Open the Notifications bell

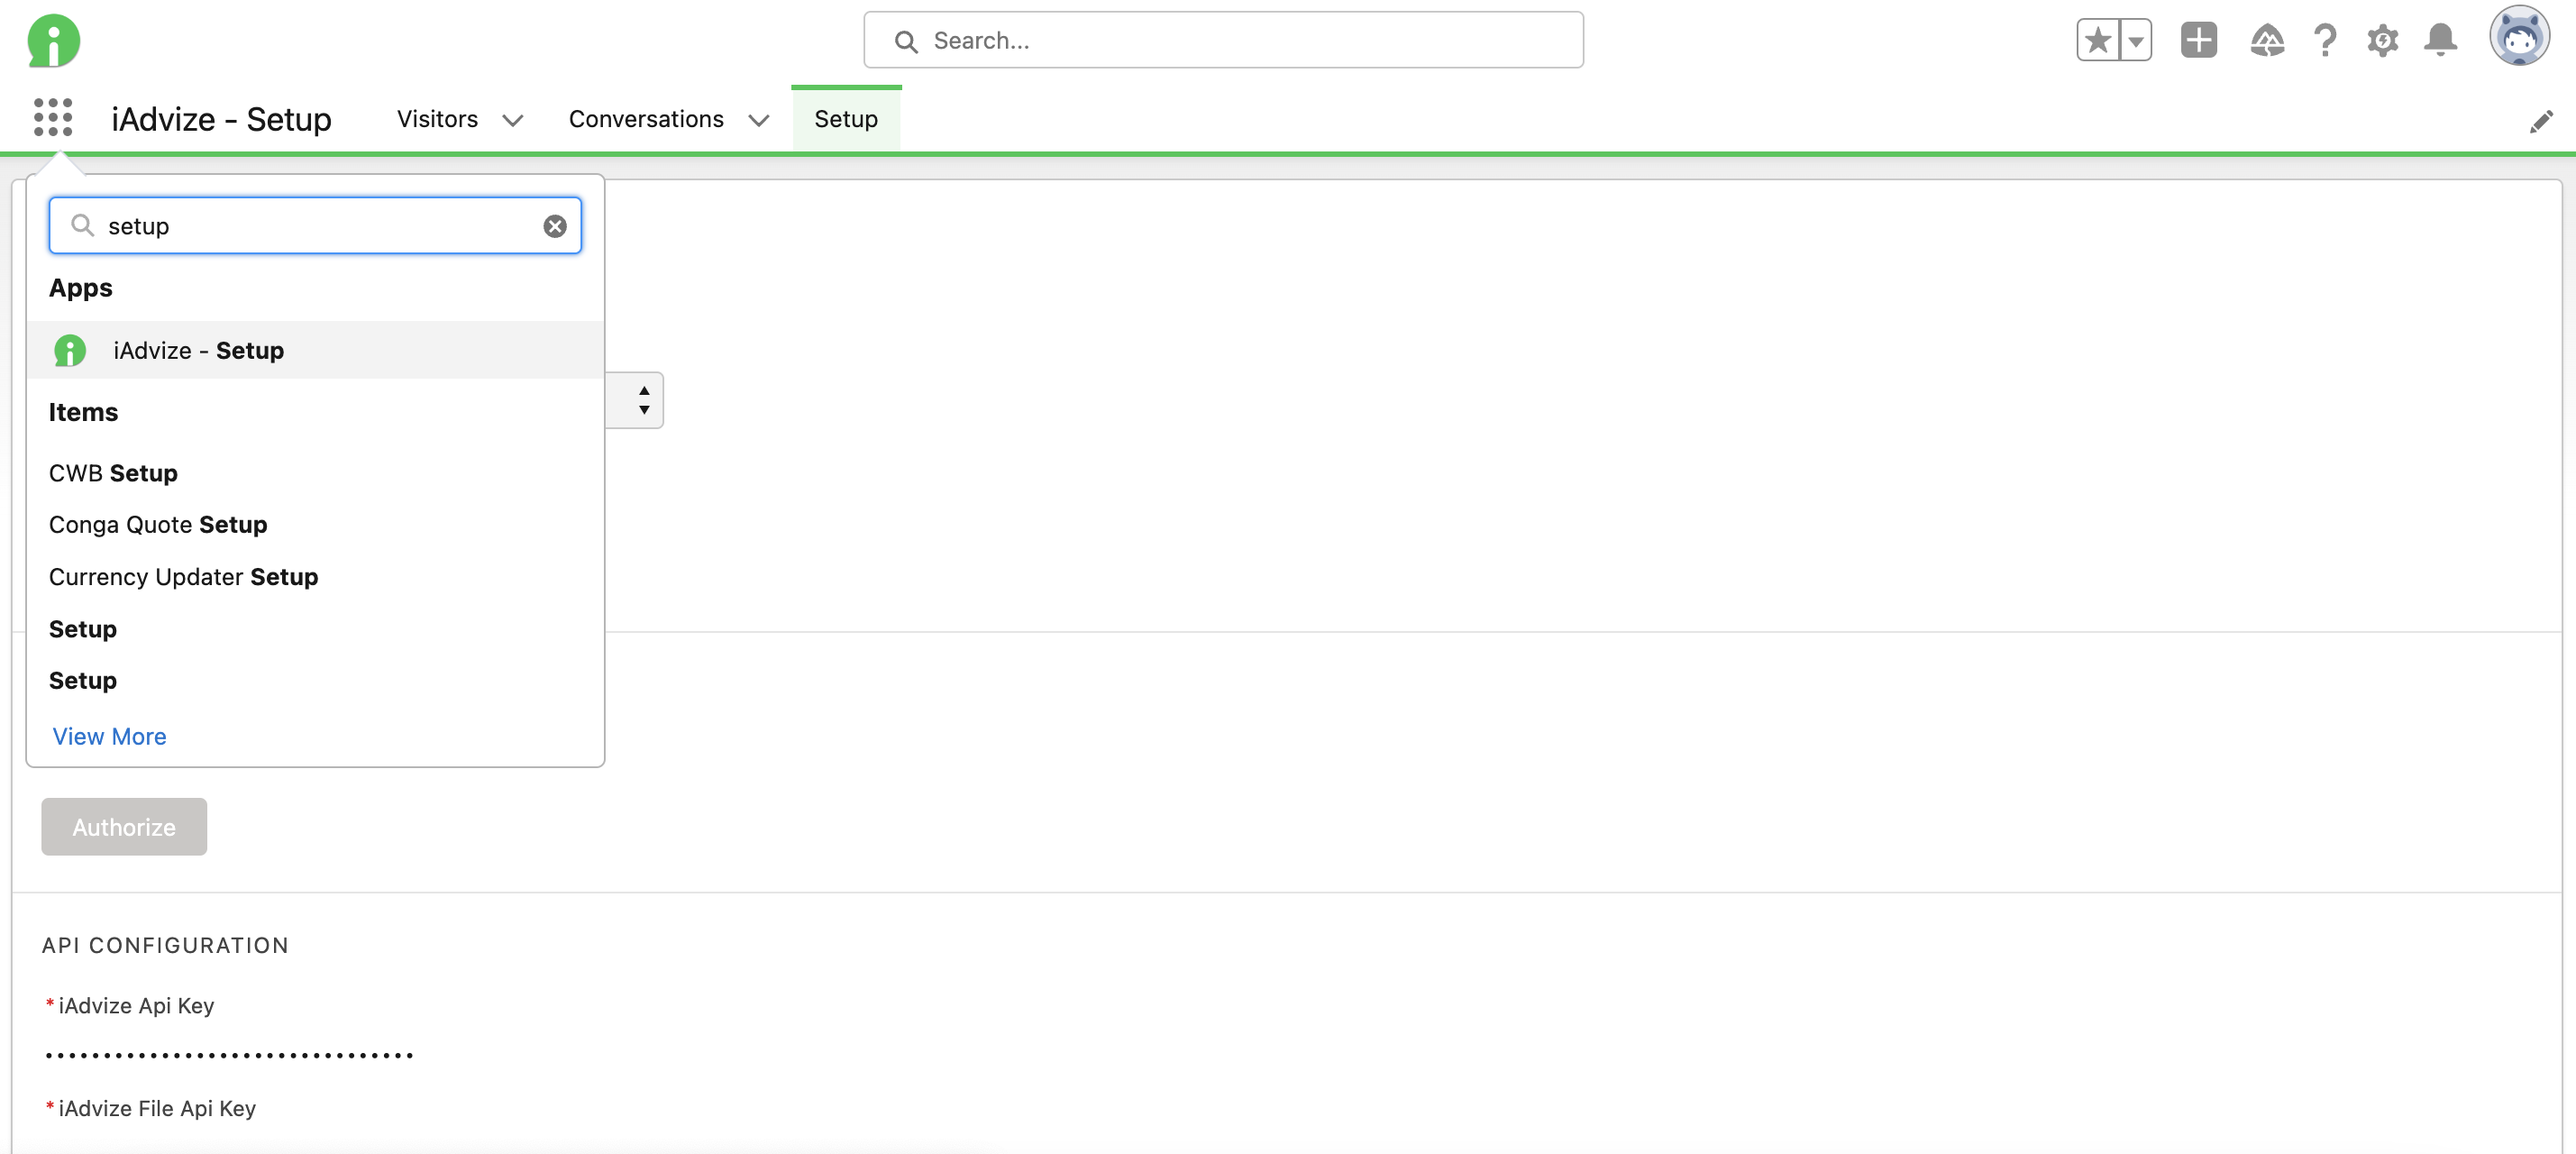tap(2440, 41)
